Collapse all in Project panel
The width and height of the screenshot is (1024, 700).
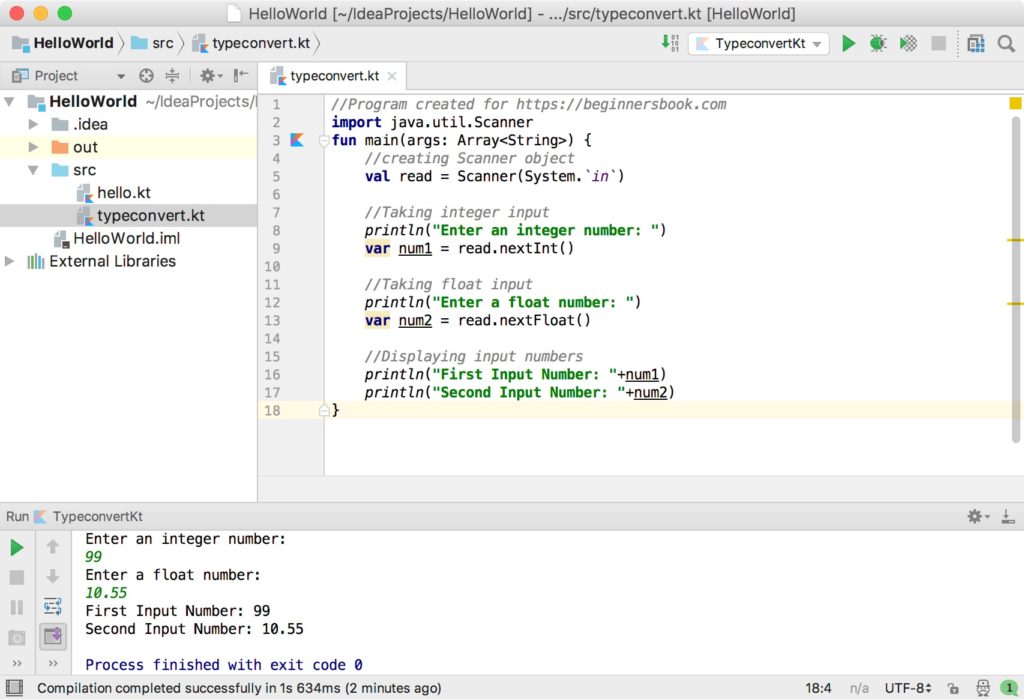coord(172,76)
